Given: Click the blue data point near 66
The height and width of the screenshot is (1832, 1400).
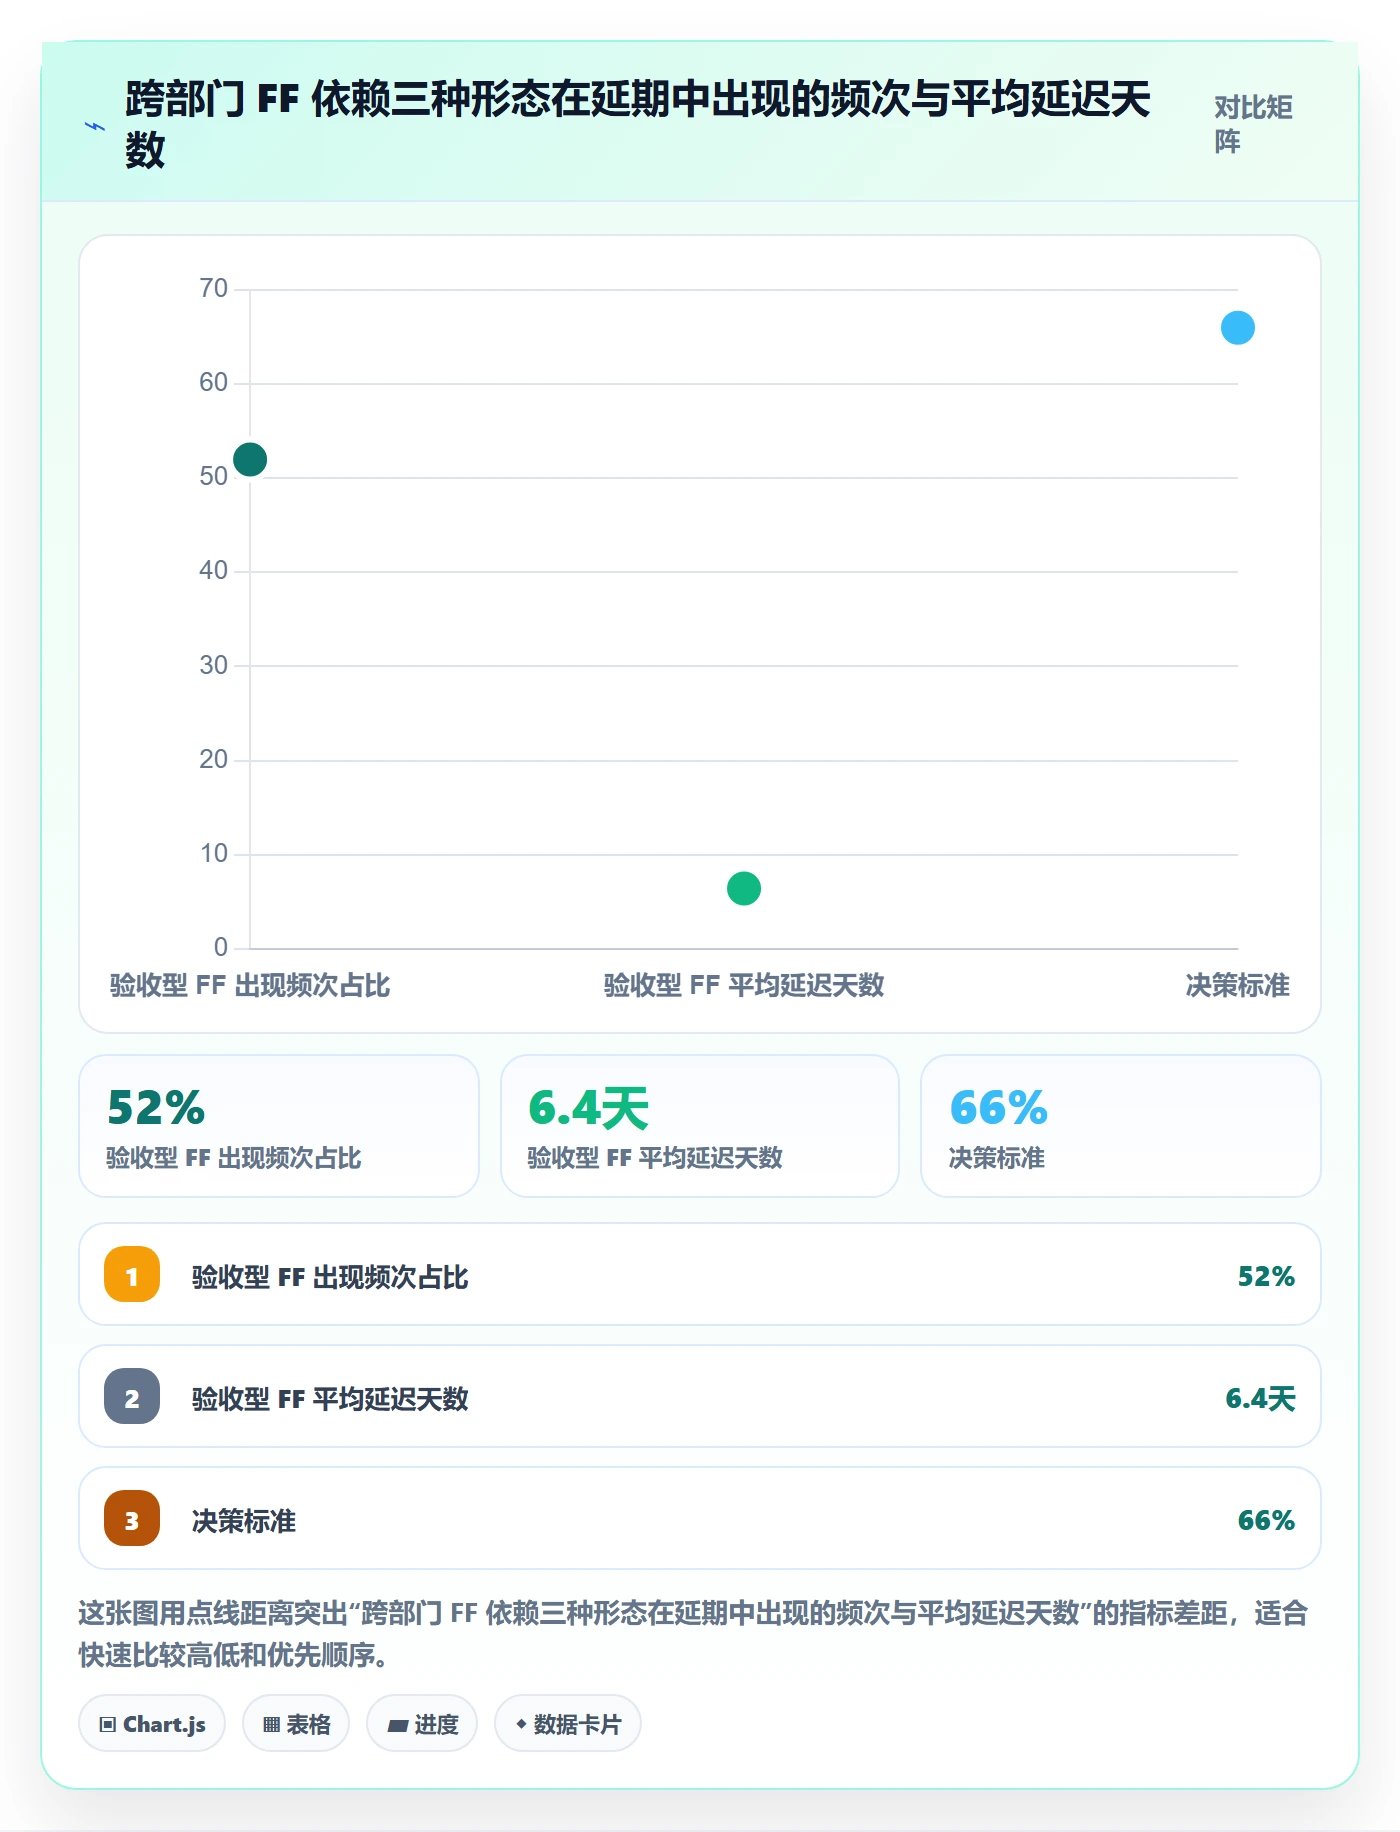Looking at the screenshot, I should 1238,328.
